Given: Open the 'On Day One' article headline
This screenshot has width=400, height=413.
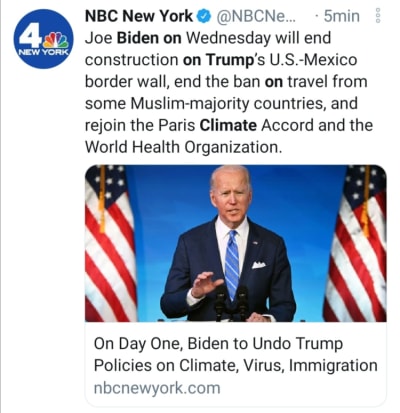Looking at the screenshot, I should point(235,354).
